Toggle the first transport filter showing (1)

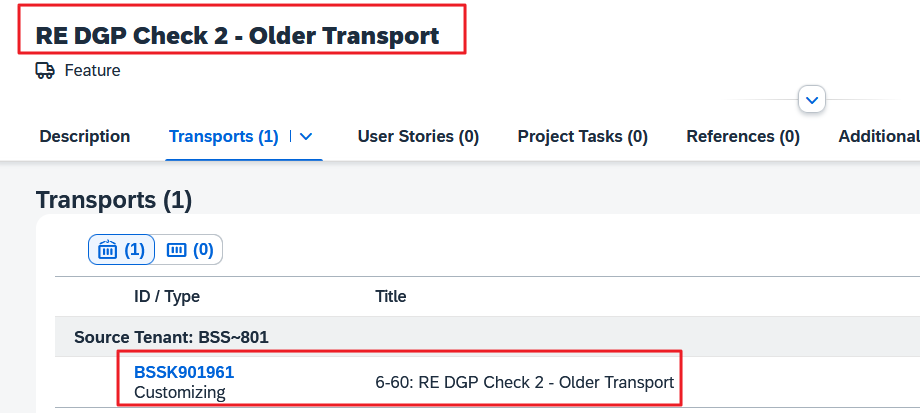coord(121,250)
